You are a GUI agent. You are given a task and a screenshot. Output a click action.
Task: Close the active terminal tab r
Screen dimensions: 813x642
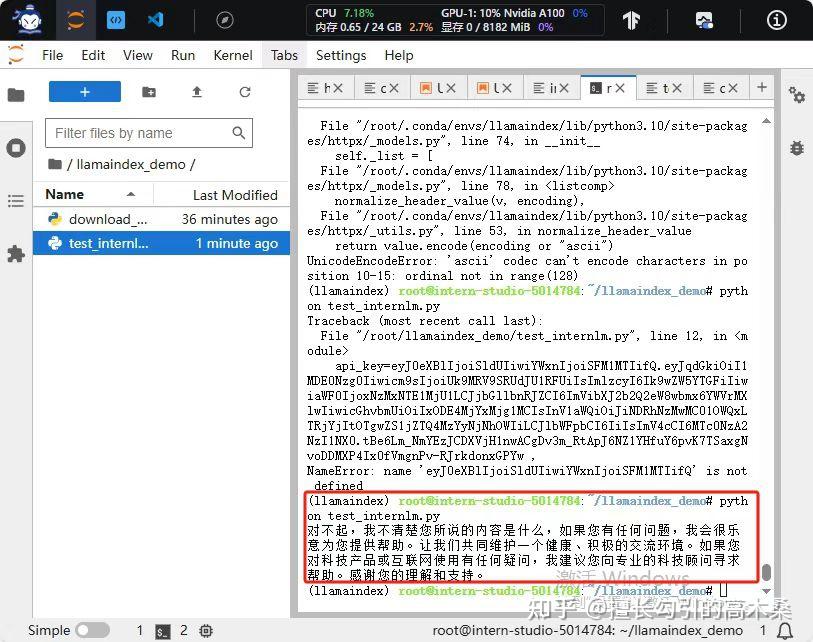(619, 88)
